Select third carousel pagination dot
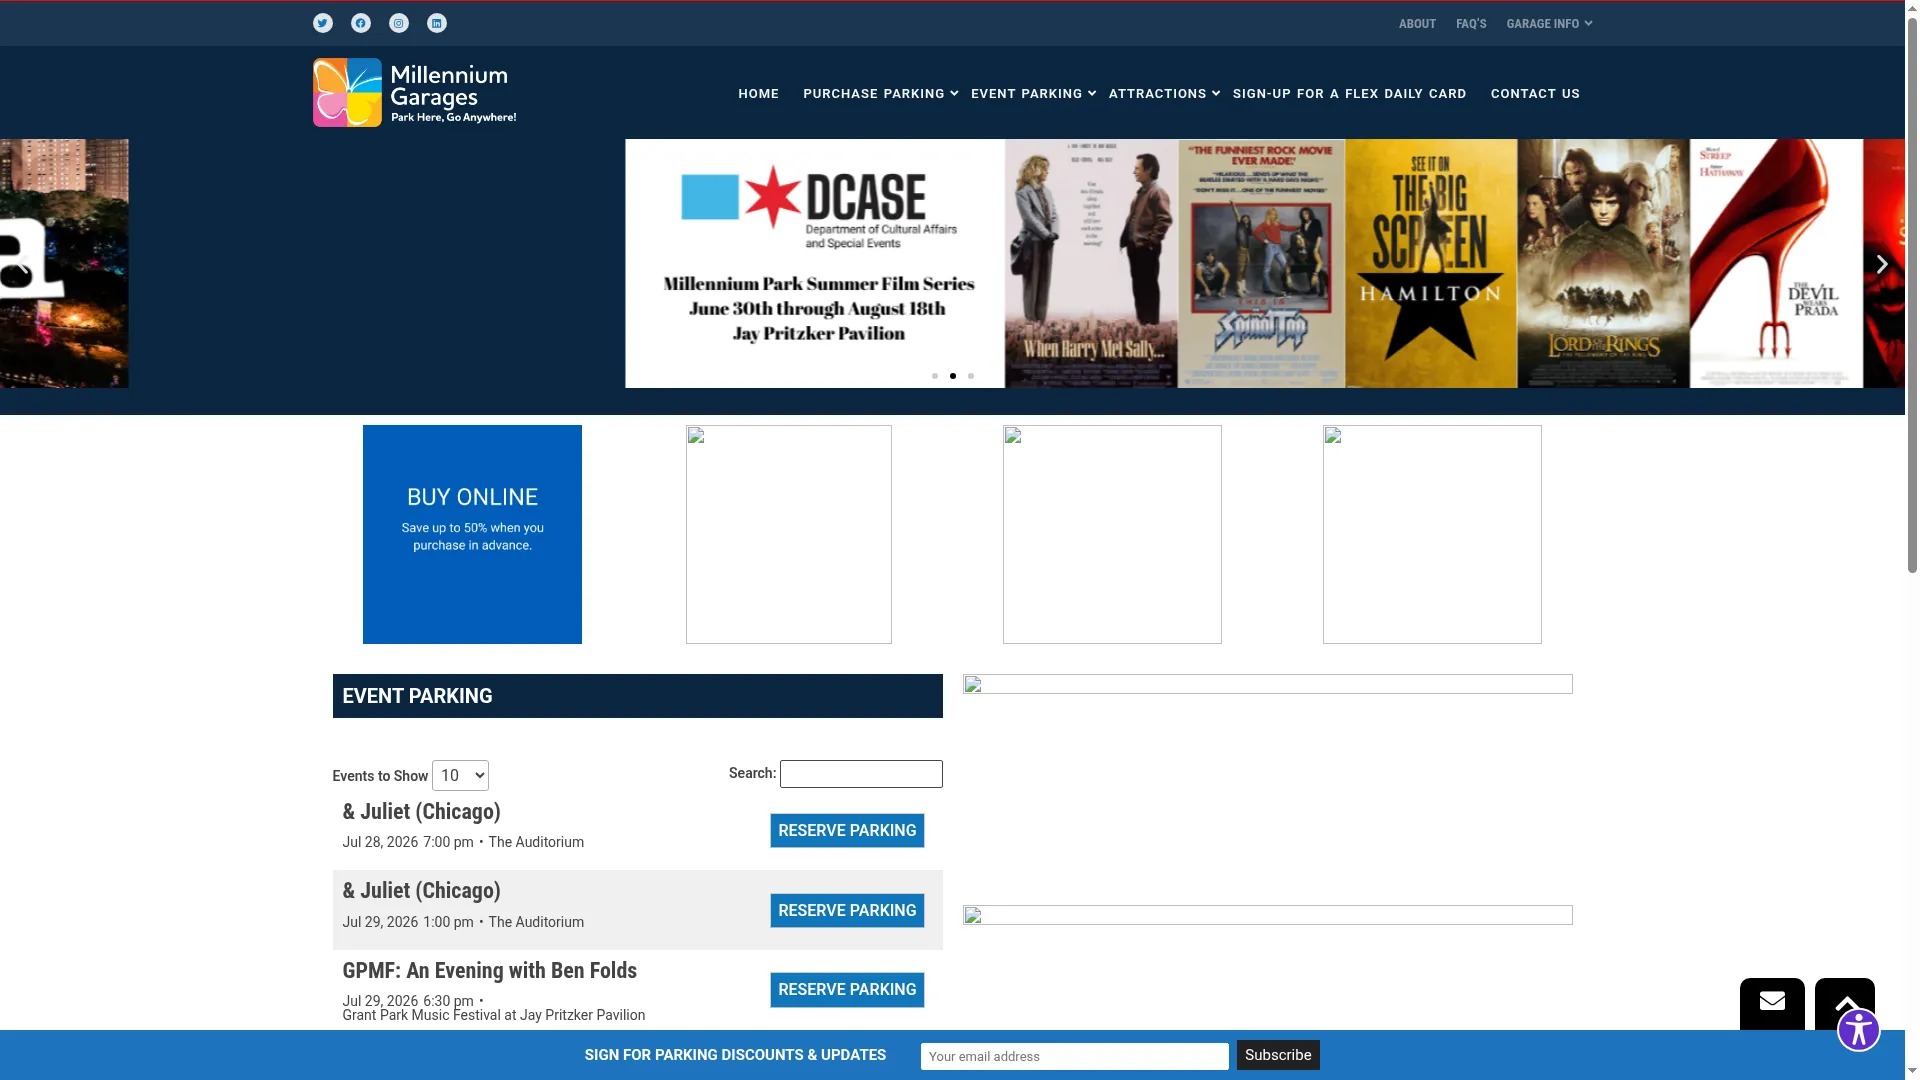The height and width of the screenshot is (1080, 1920). (970, 376)
